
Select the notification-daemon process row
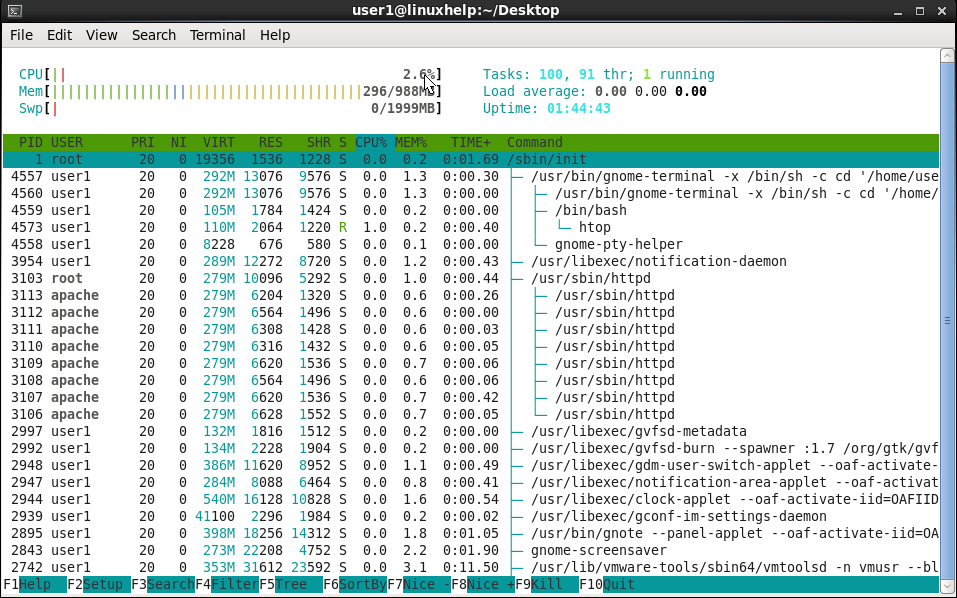tap(471, 262)
